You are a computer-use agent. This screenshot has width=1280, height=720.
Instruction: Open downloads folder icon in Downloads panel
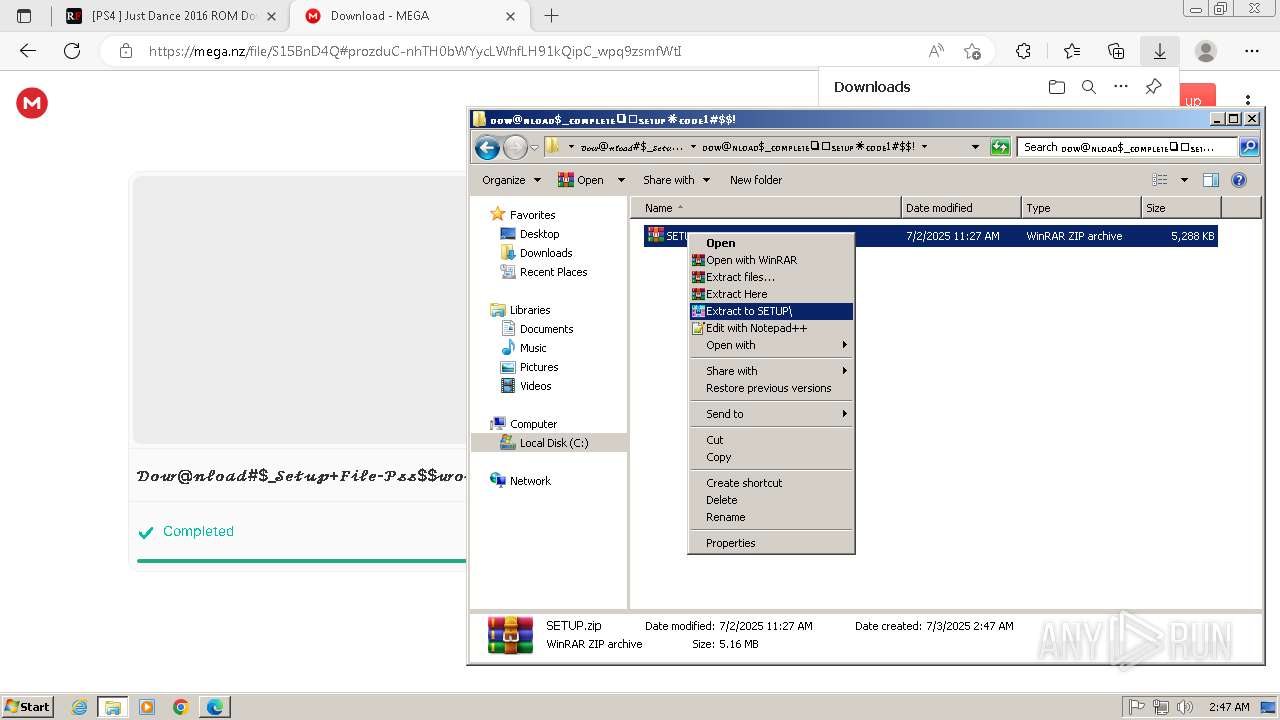[1057, 87]
